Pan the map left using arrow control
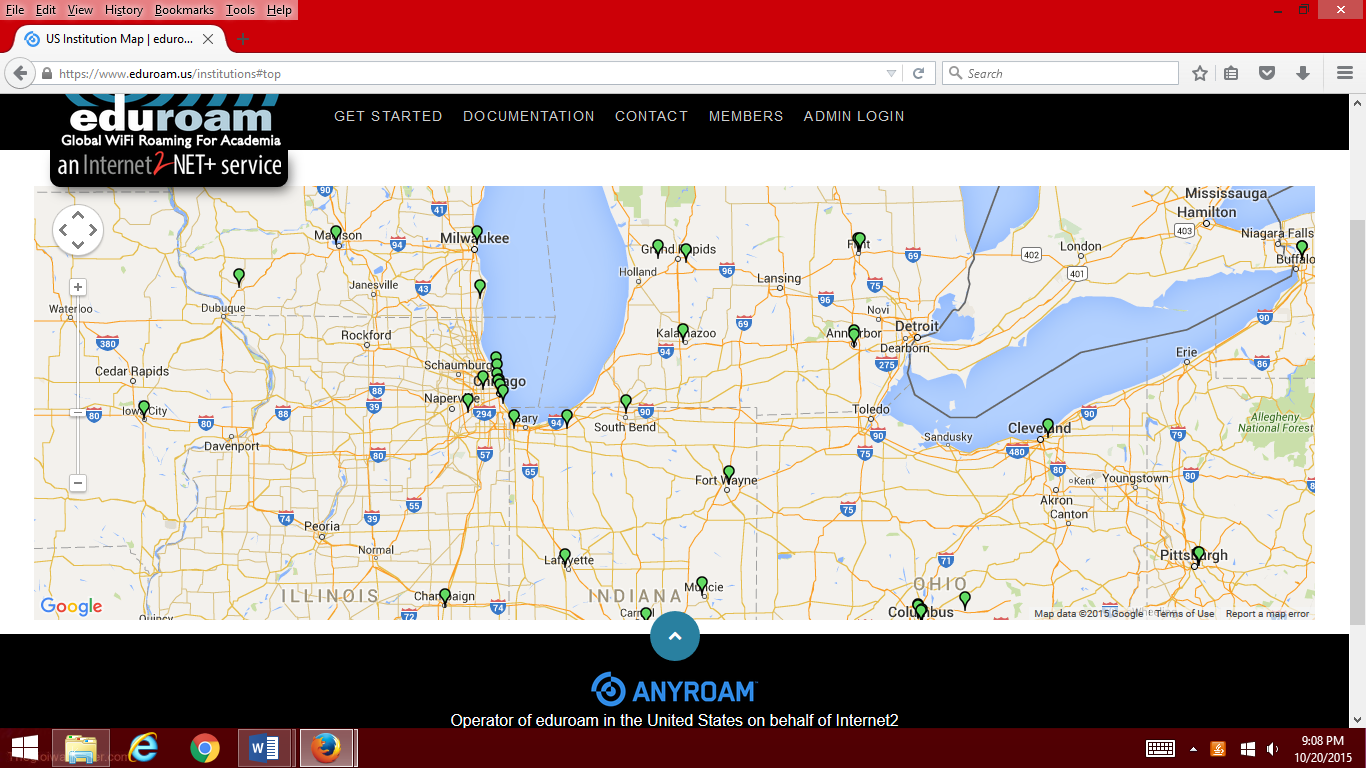Image resolution: width=1366 pixels, height=768 pixels. click(x=63, y=231)
